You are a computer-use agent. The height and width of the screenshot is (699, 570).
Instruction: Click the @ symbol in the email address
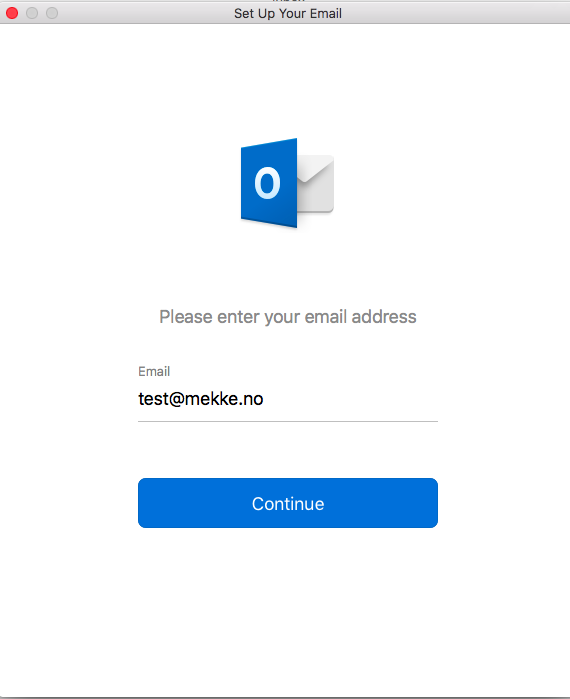(176, 399)
